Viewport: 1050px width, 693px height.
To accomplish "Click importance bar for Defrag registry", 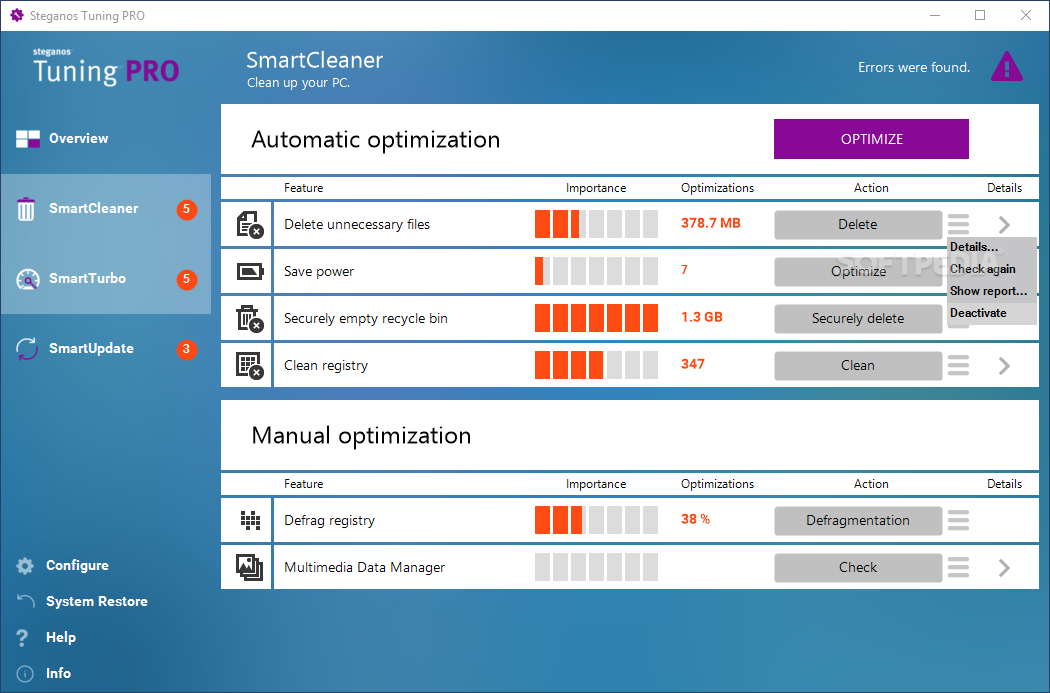I will click(596, 520).
